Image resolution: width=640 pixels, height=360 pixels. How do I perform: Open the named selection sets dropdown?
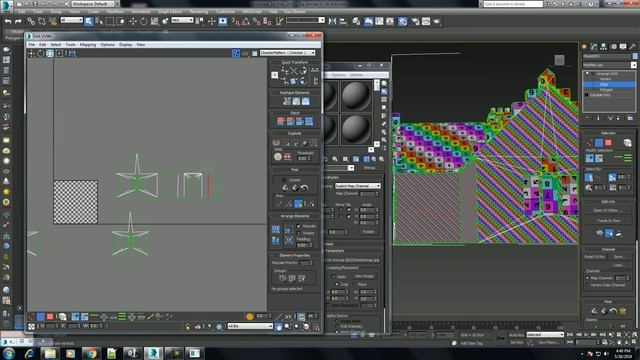[305, 20]
